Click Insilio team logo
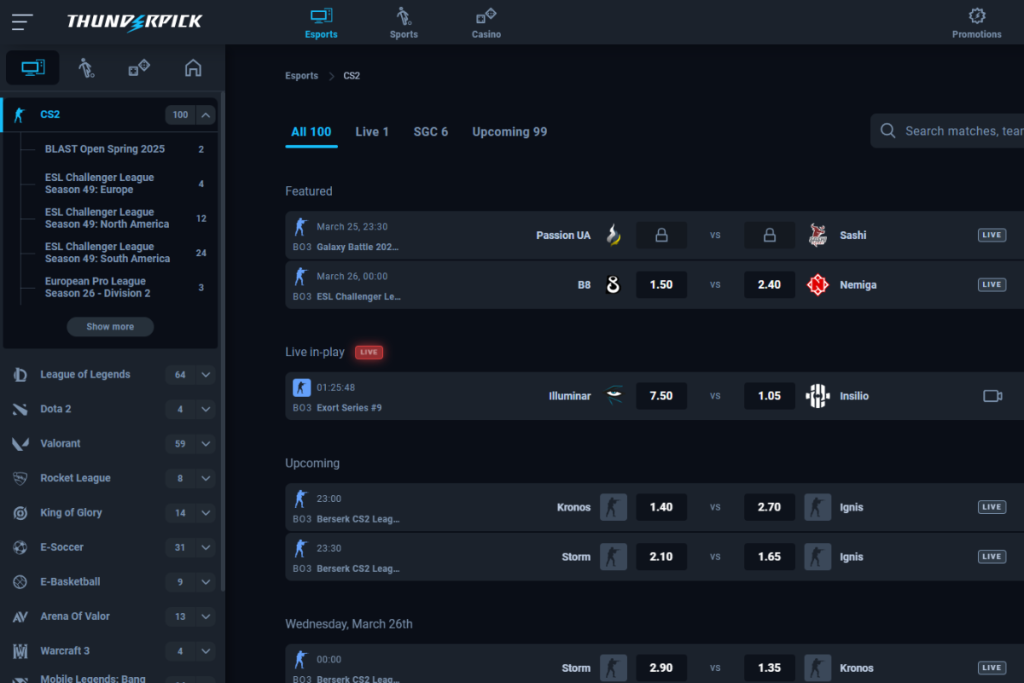Image resolution: width=1024 pixels, height=683 pixels. 817,396
